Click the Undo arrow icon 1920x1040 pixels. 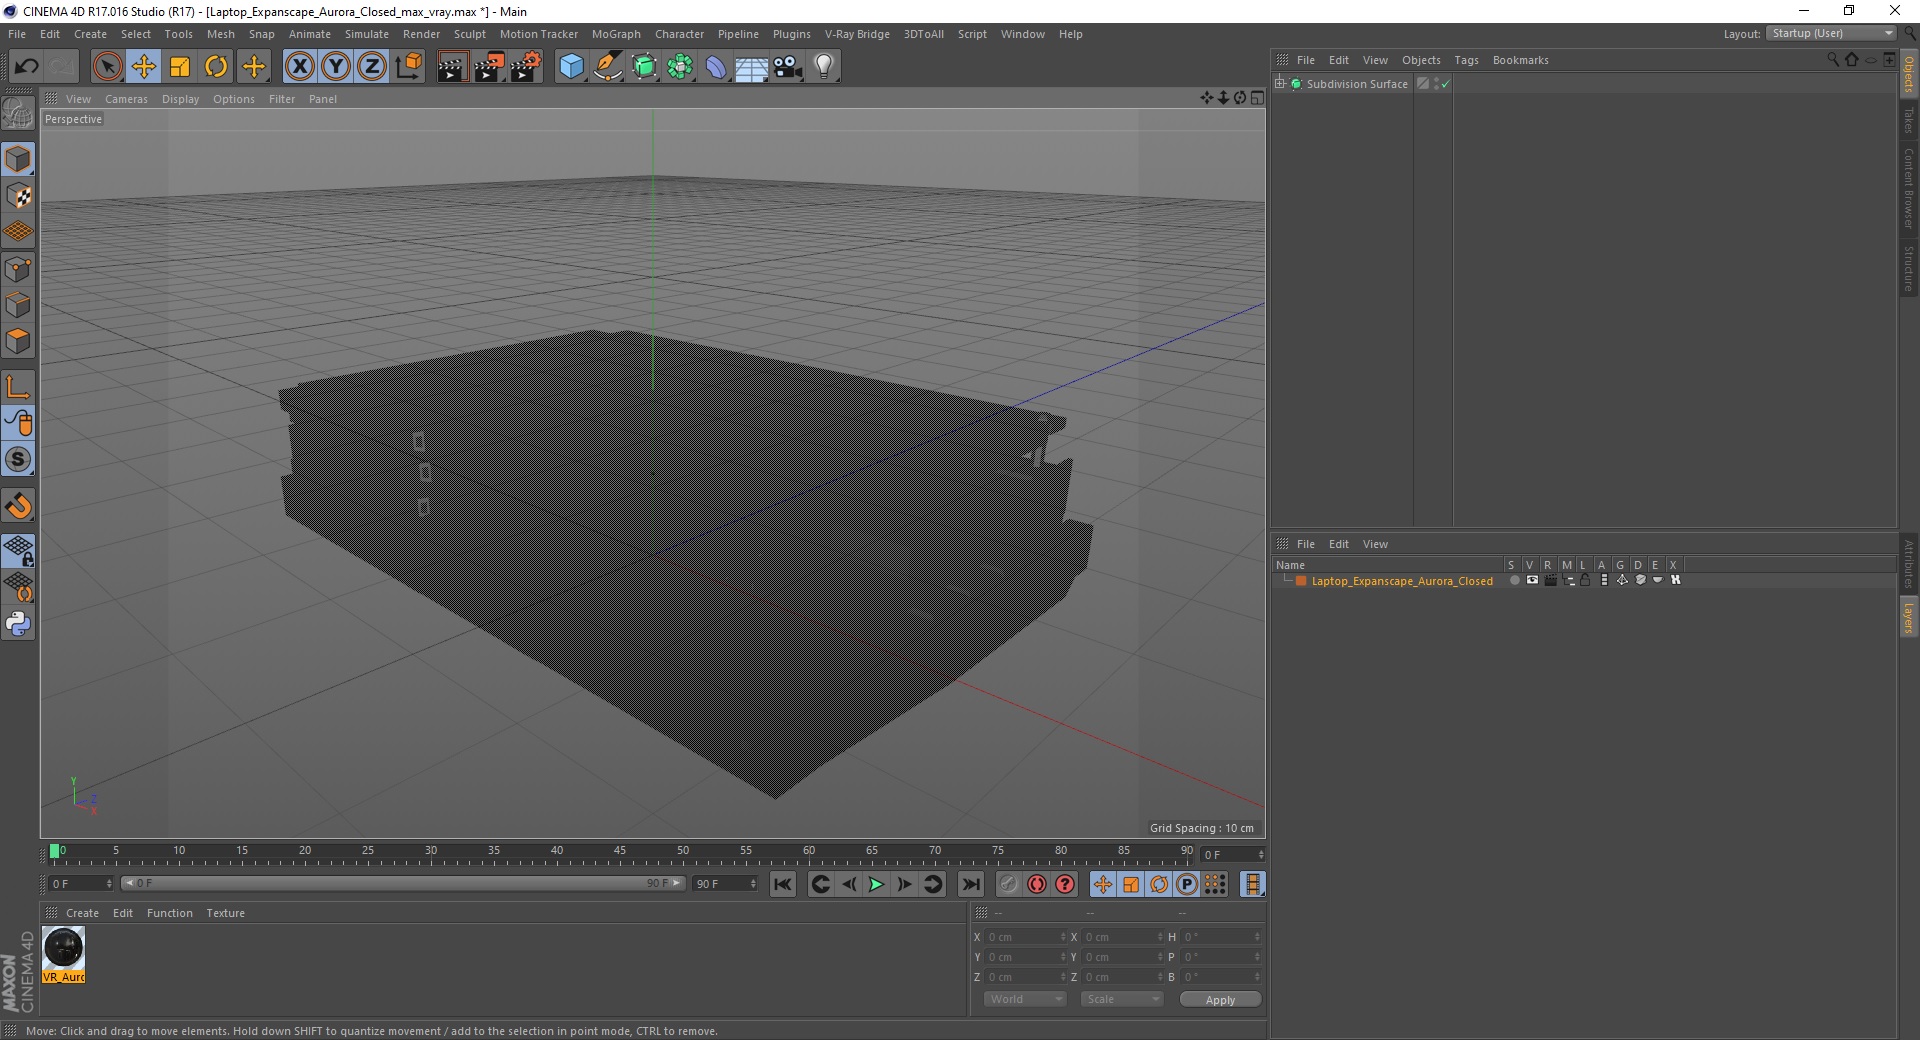pyautogui.click(x=26, y=67)
